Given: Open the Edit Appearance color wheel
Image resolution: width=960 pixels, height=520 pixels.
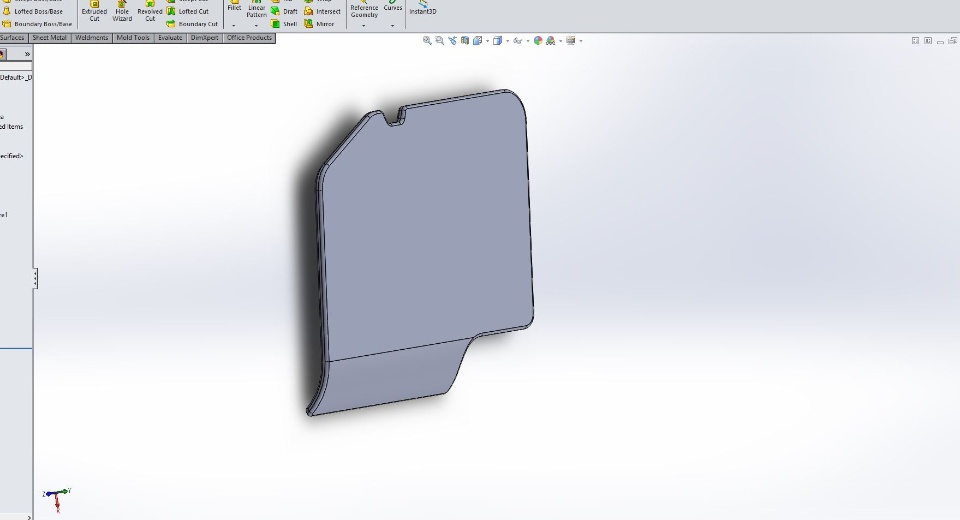Looking at the screenshot, I should 538,40.
